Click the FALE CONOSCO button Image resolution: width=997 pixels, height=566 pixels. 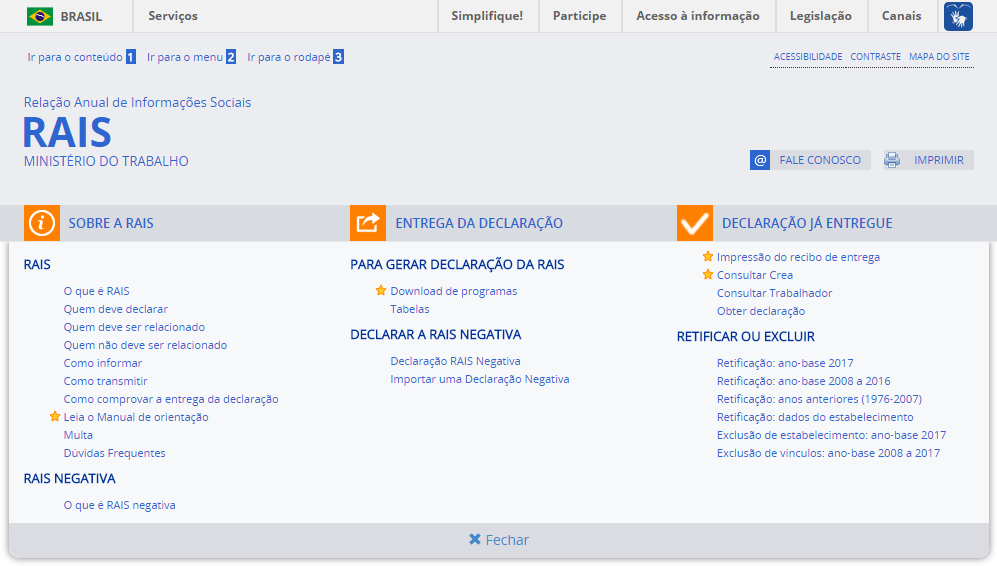point(810,160)
